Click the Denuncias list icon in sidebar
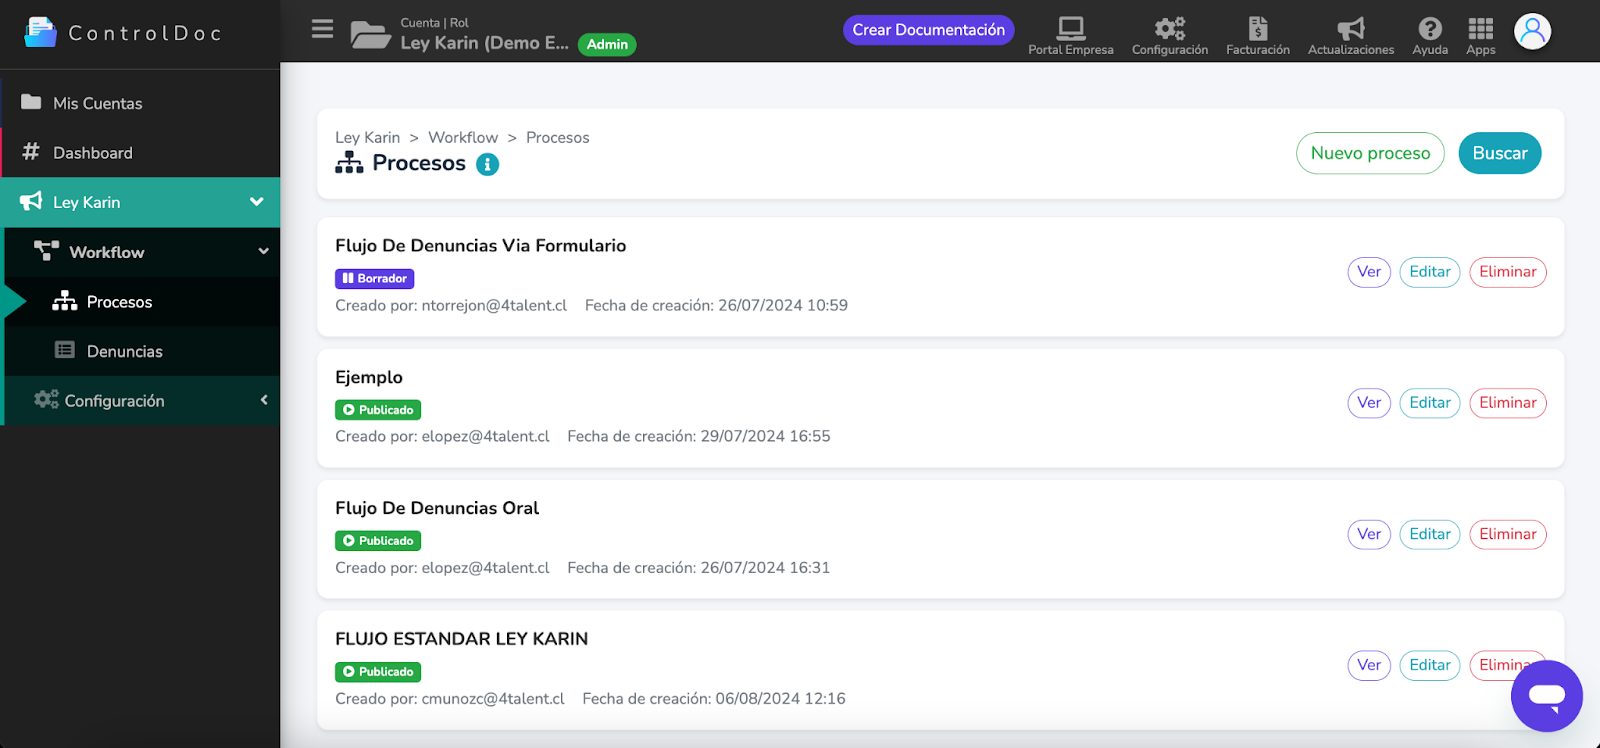 point(65,350)
